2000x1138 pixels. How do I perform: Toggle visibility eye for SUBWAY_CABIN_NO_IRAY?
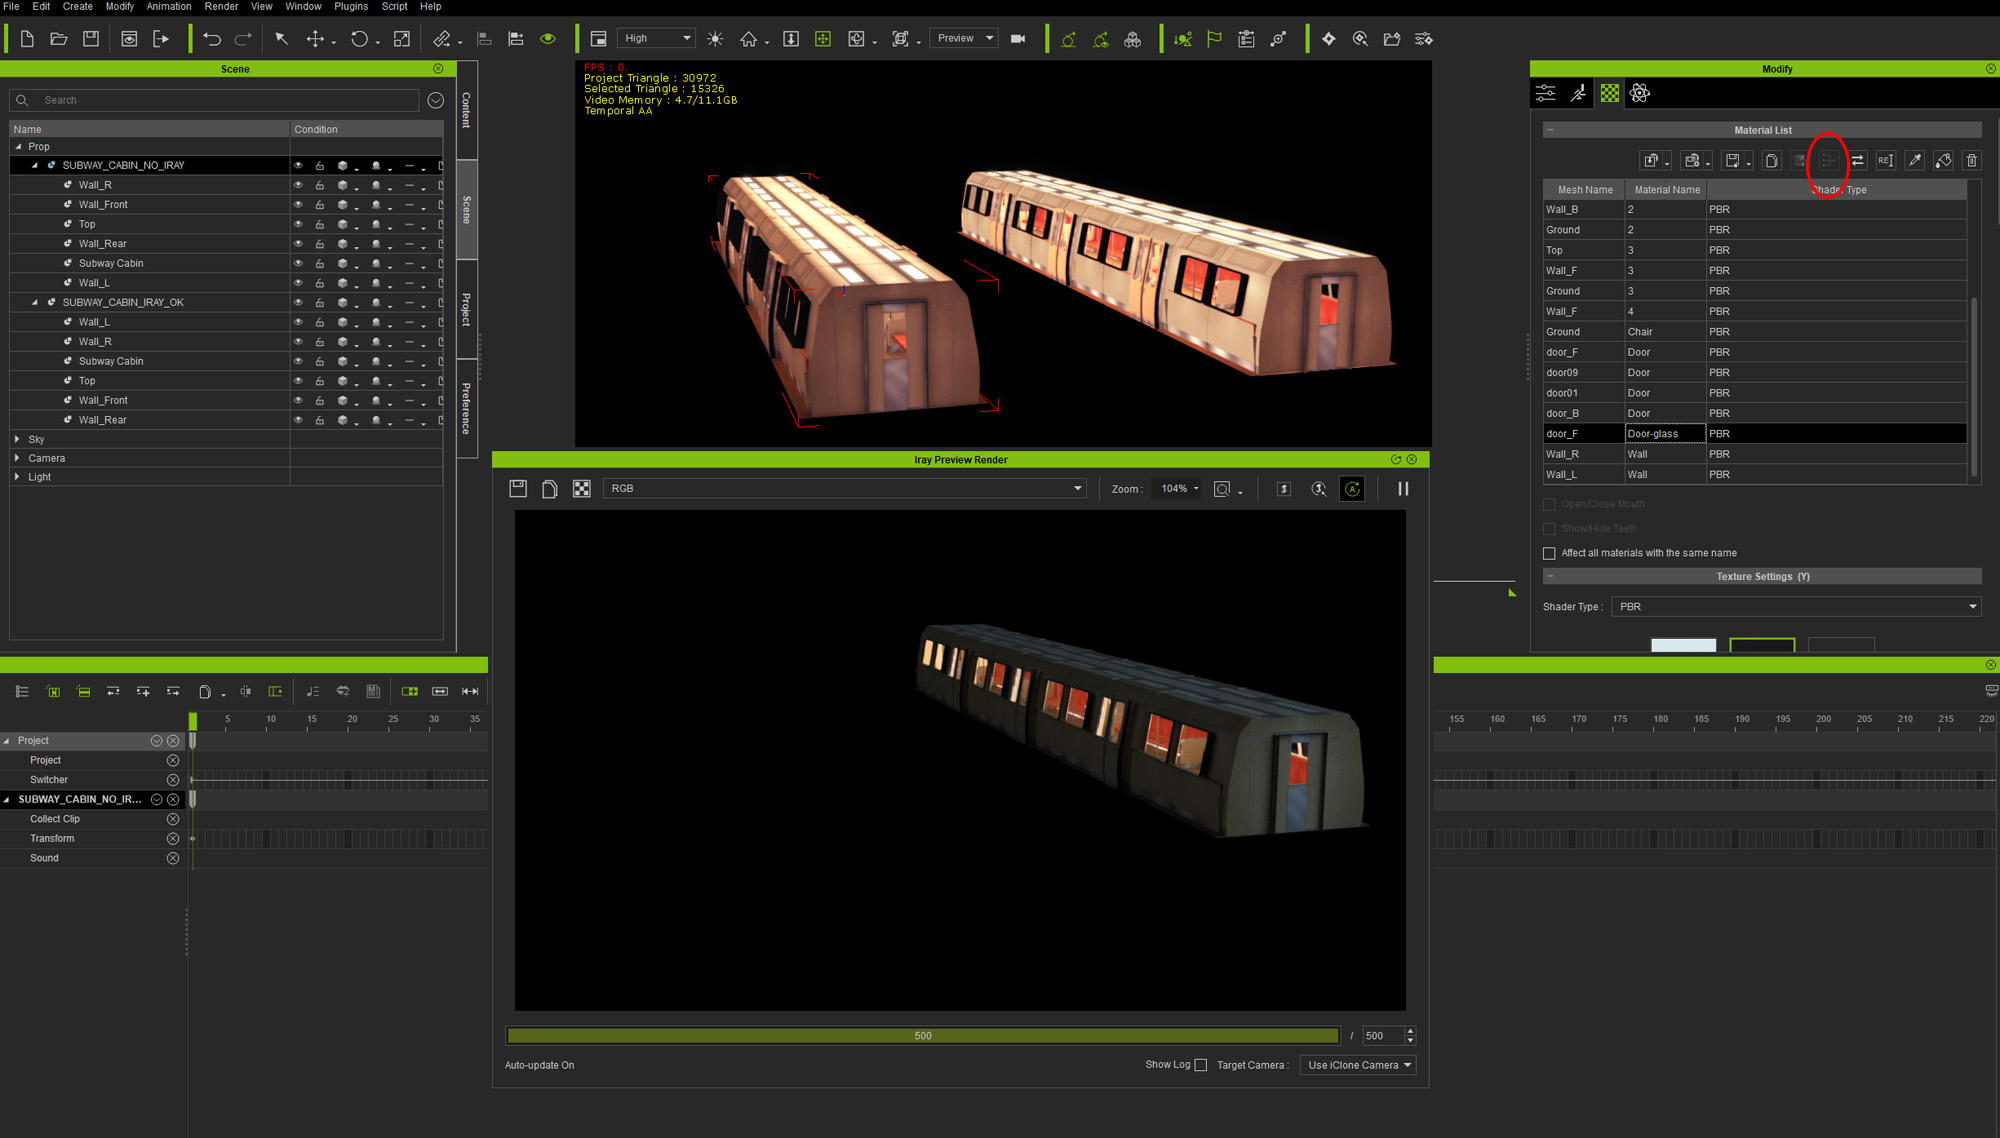(298, 165)
